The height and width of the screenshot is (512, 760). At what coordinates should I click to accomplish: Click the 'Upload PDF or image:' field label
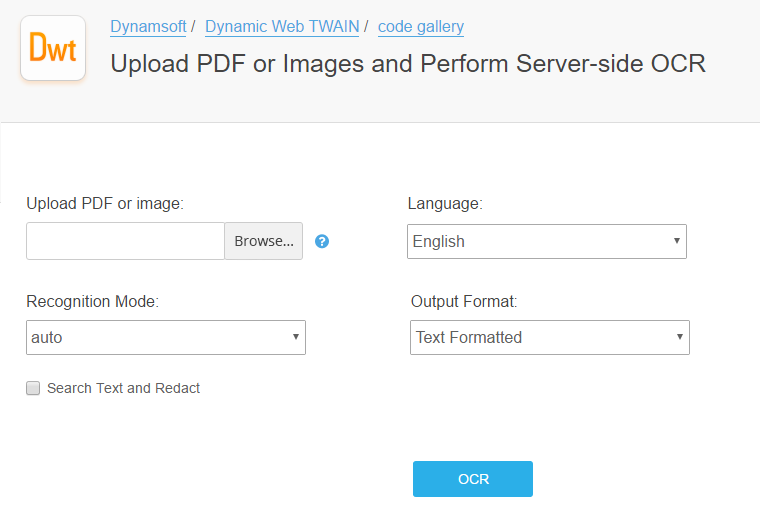pos(105,203)
